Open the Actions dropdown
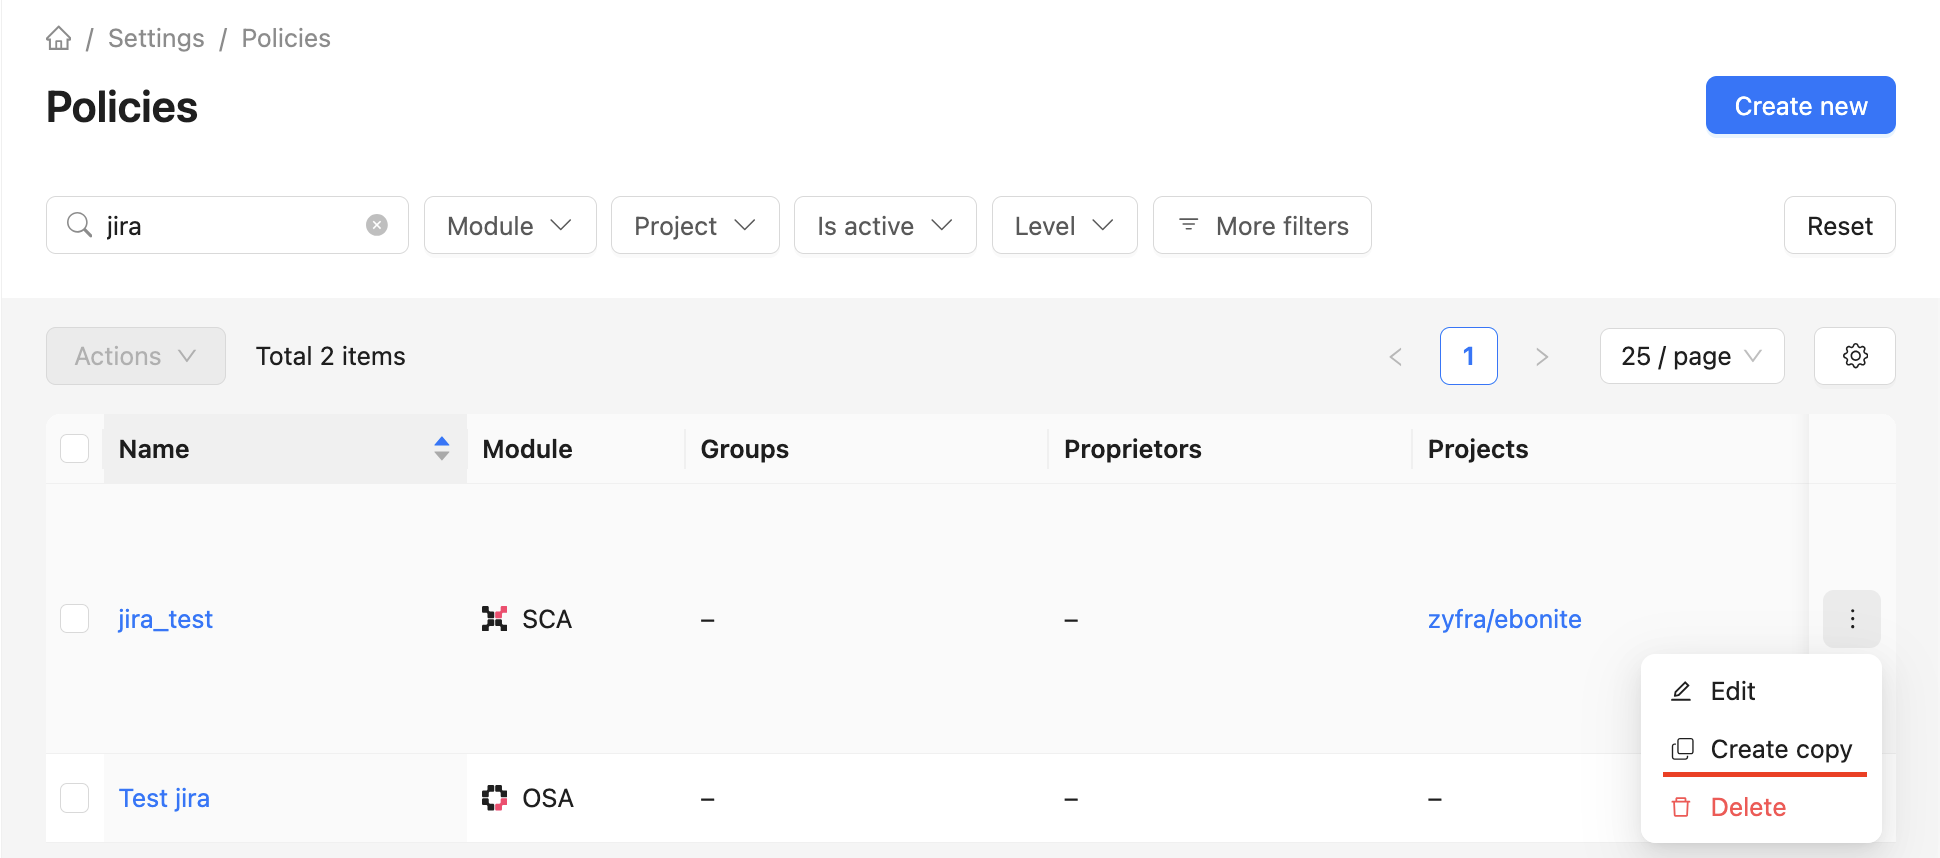 coord(136,356)
